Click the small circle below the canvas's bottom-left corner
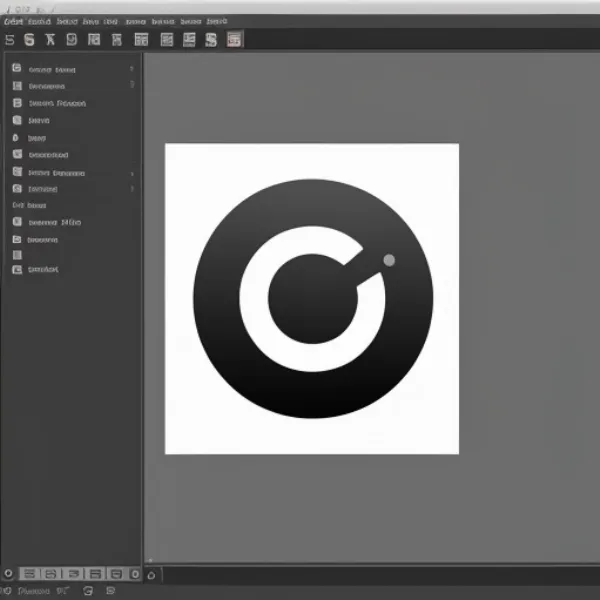This screenshot has height=600, width=600. coord(151,574)
